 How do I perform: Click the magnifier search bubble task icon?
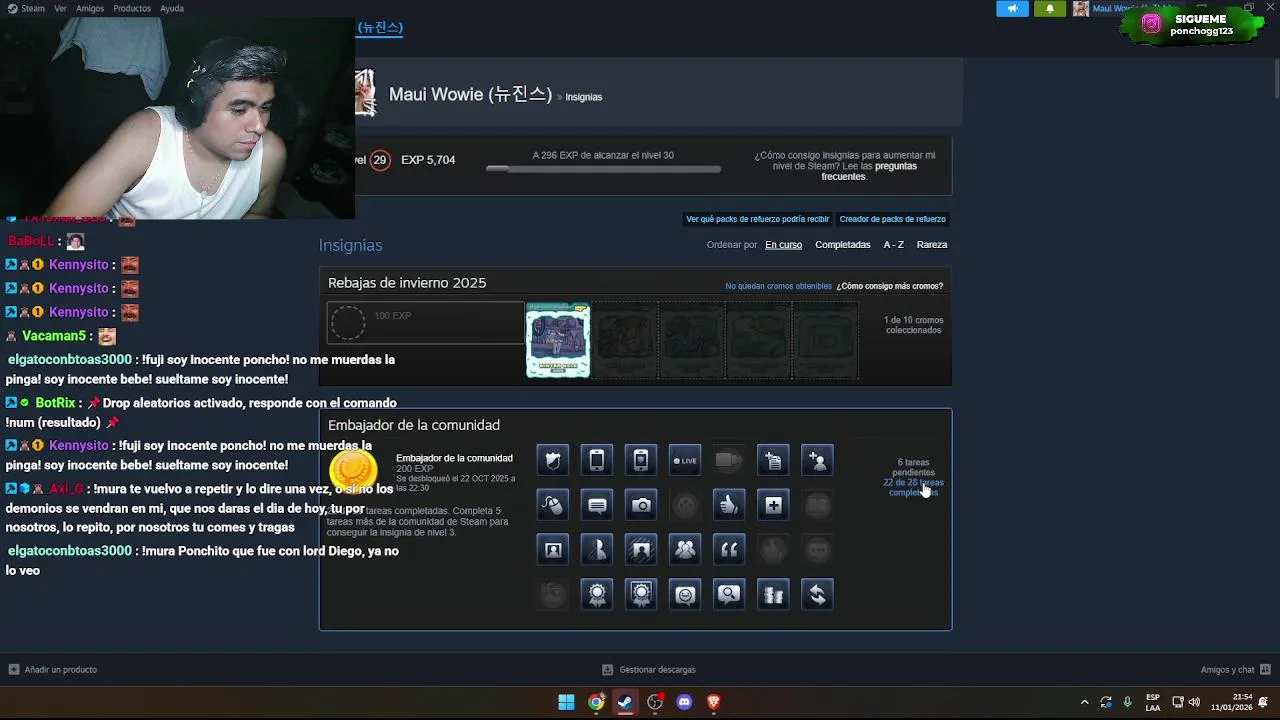tap(729, 594)
